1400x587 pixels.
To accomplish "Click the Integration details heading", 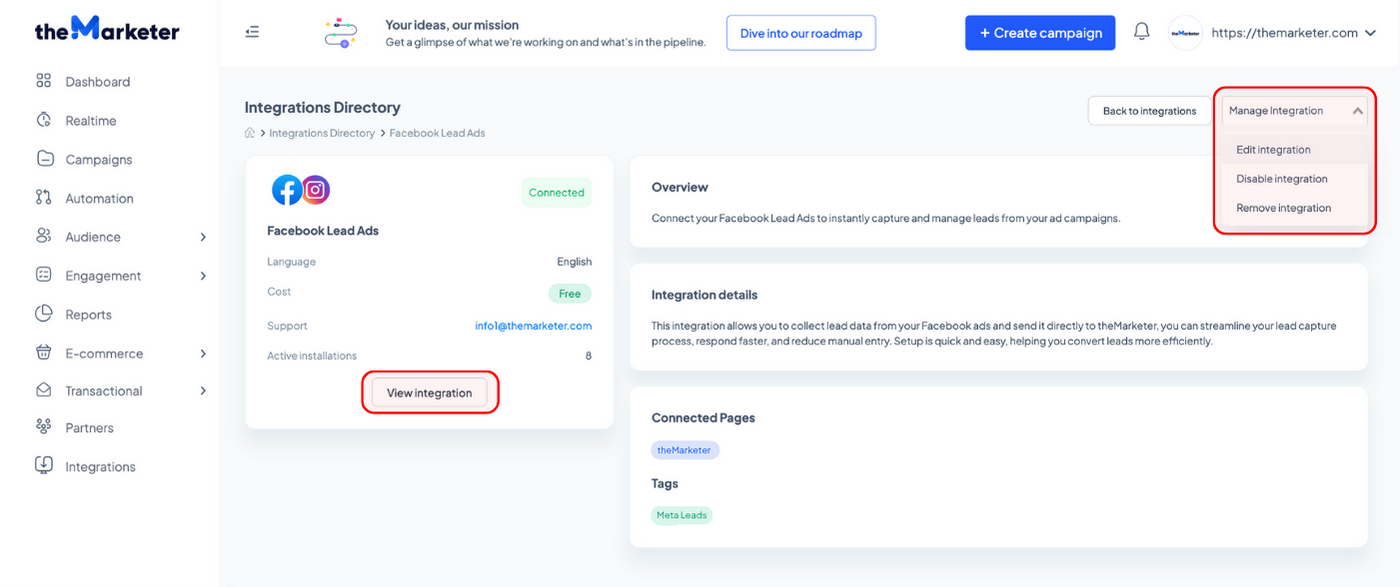I will tap(704, 295).
